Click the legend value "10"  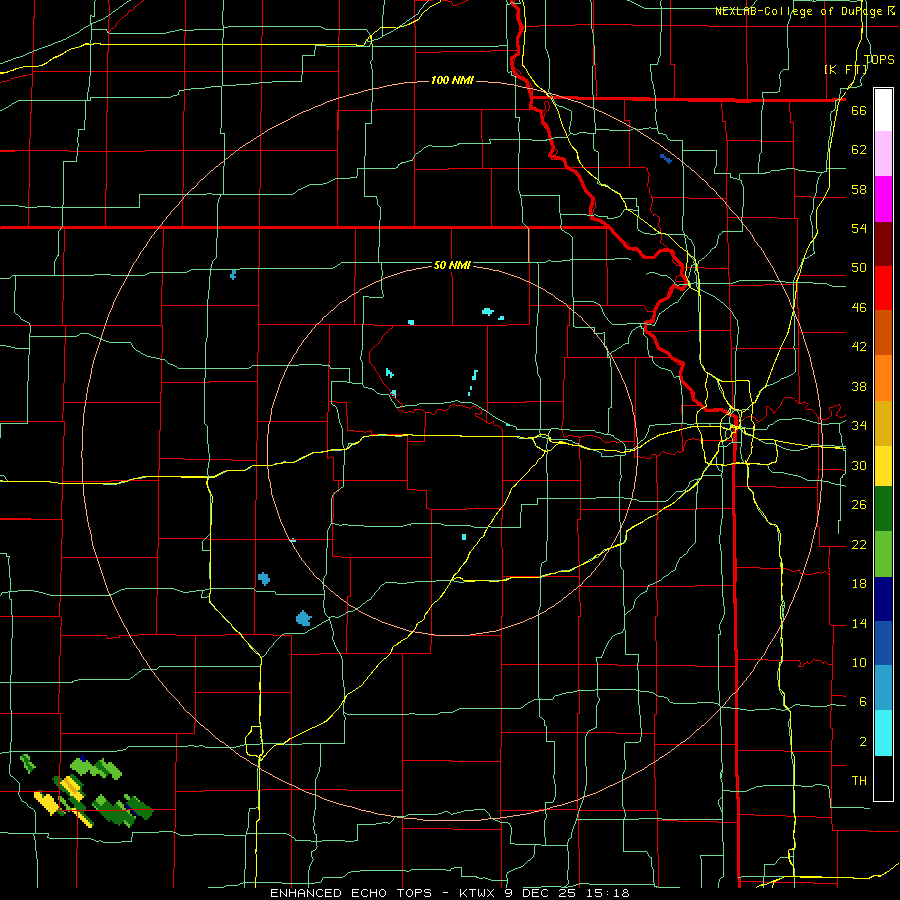859,663
